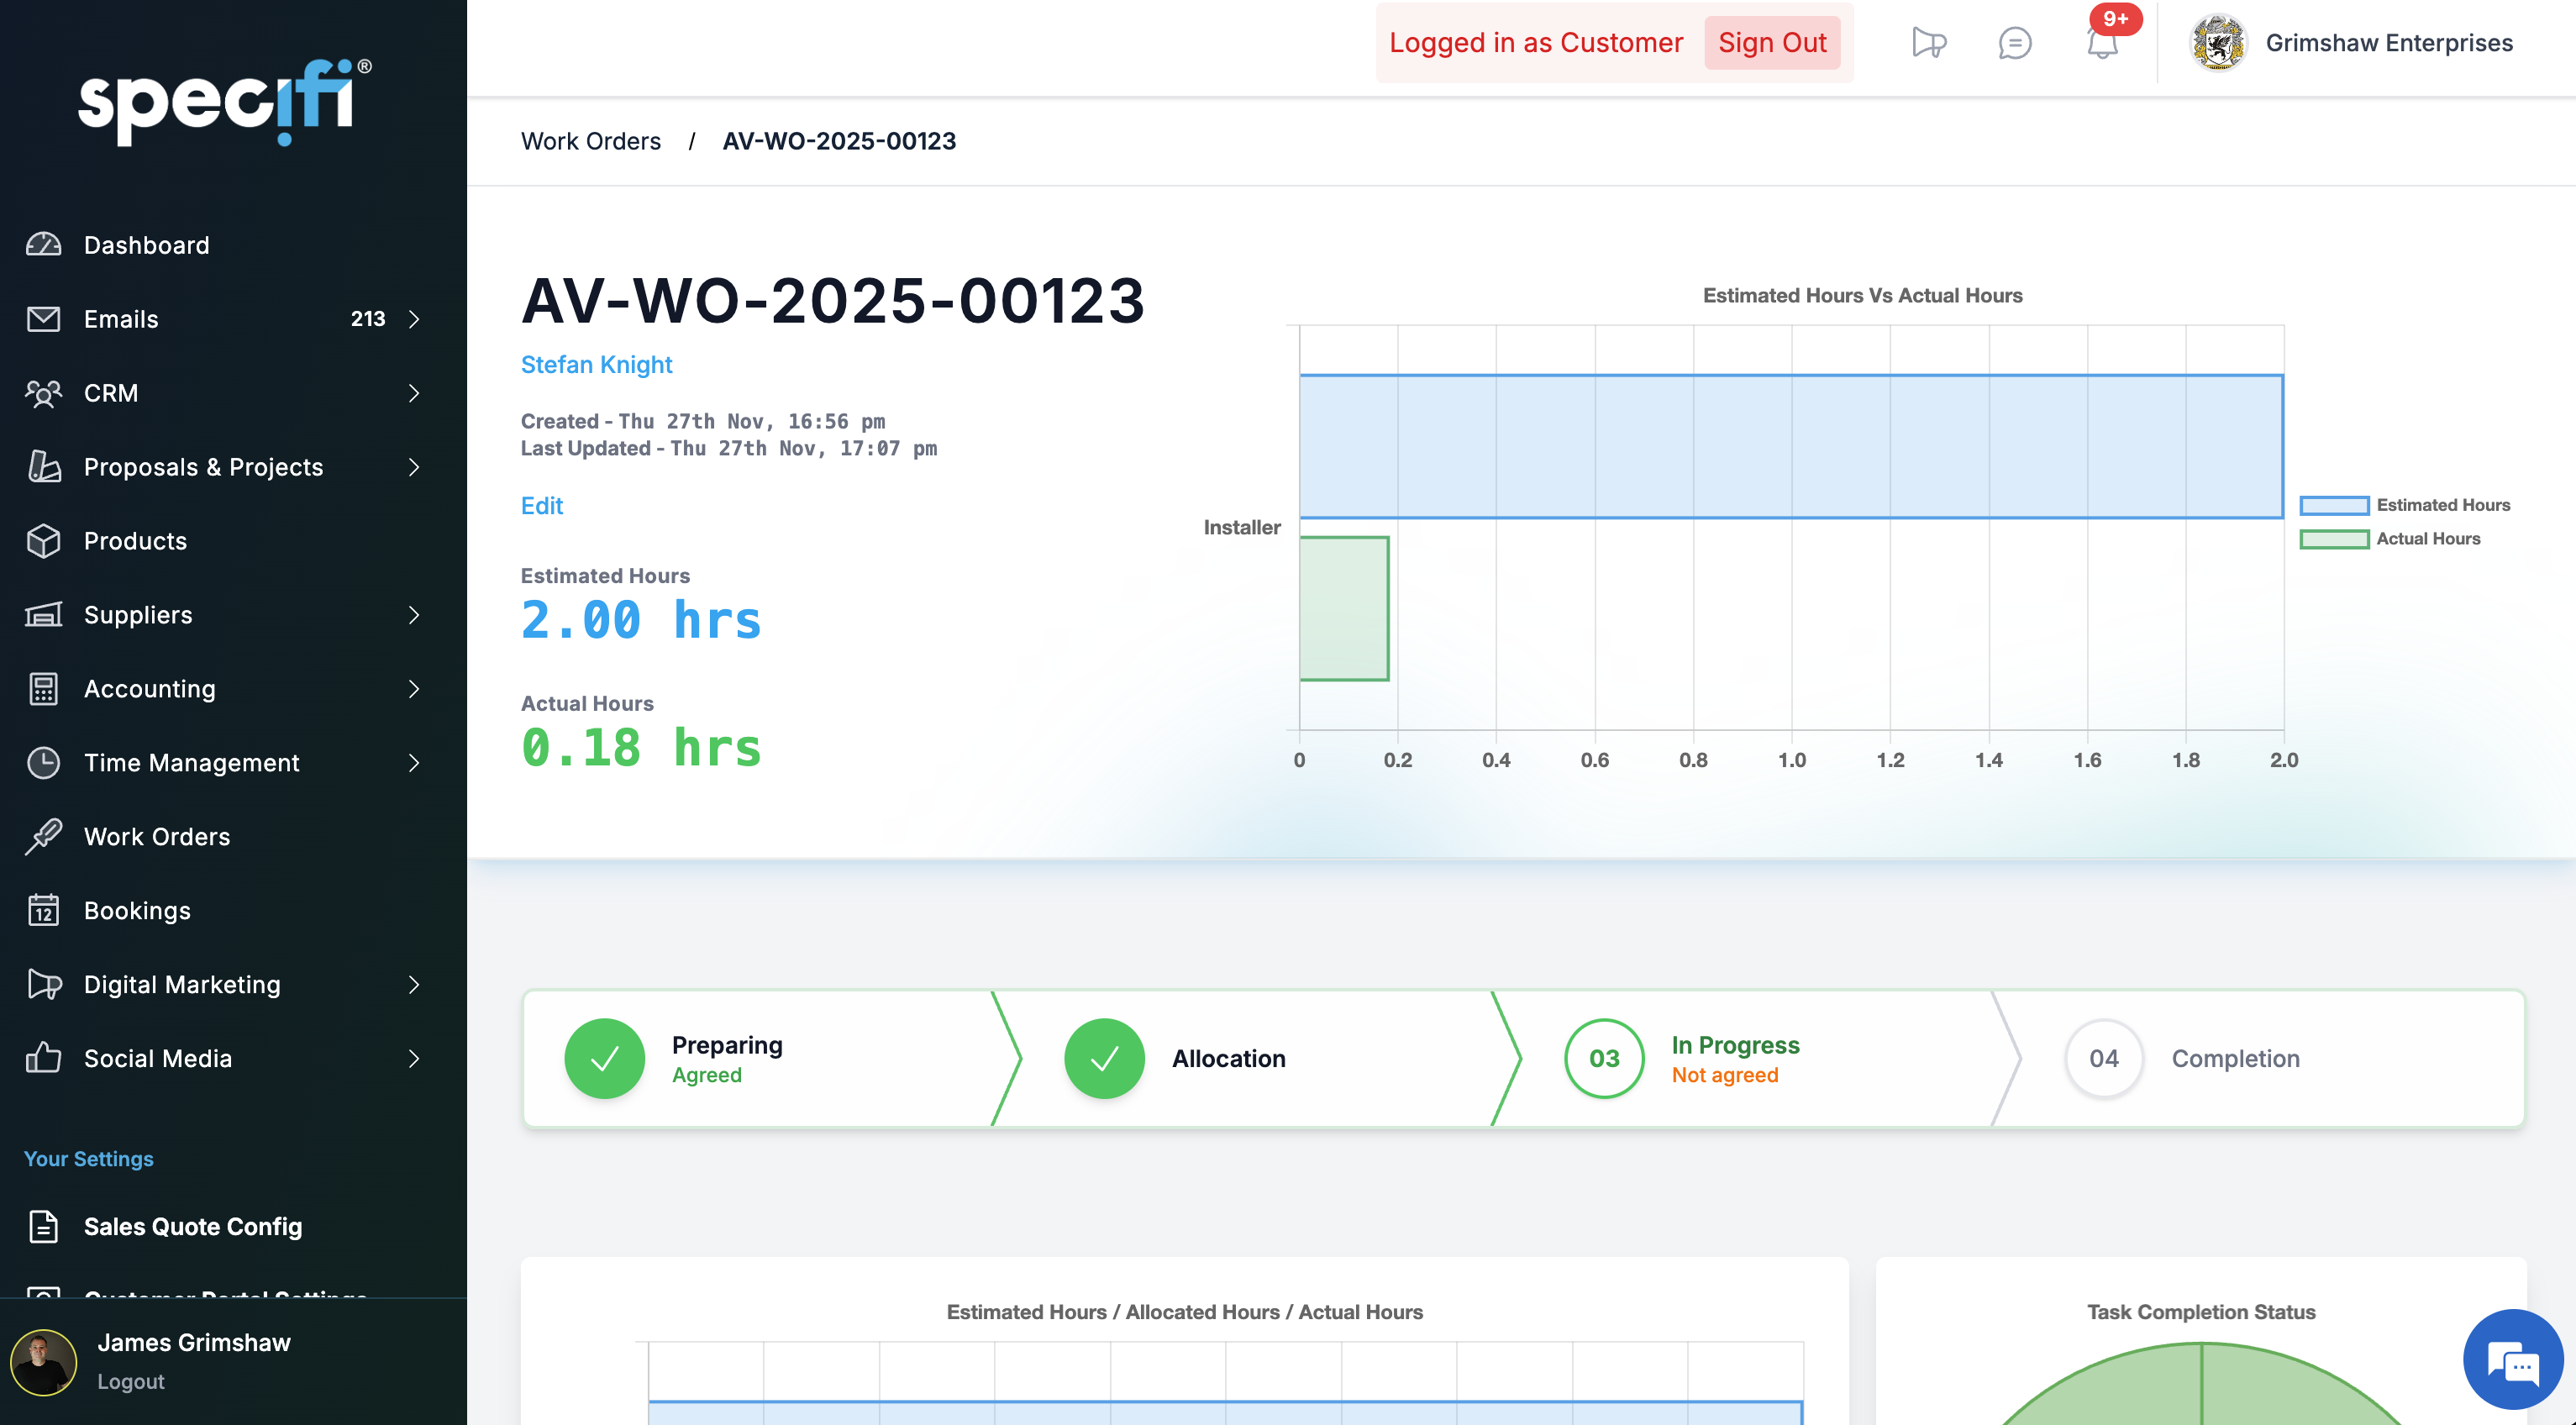Click the Bookings calendar icon

coord(43,911)
